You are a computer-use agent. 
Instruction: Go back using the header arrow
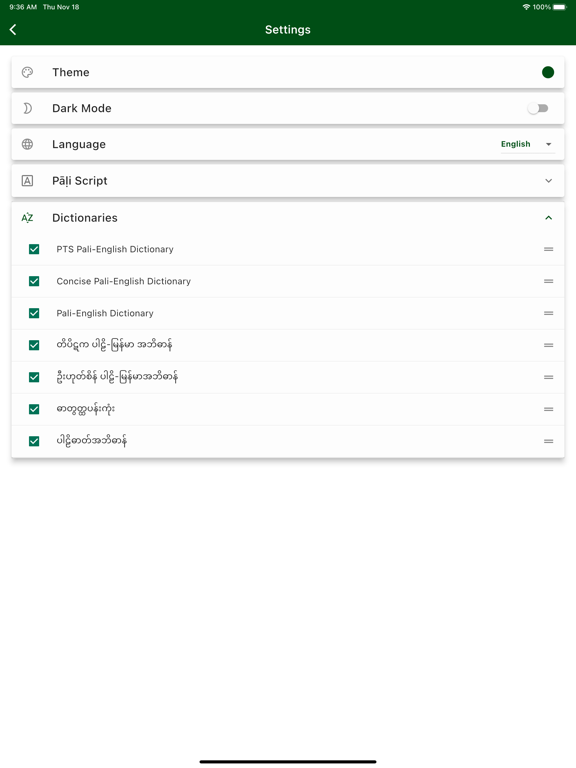pos(13,29)
